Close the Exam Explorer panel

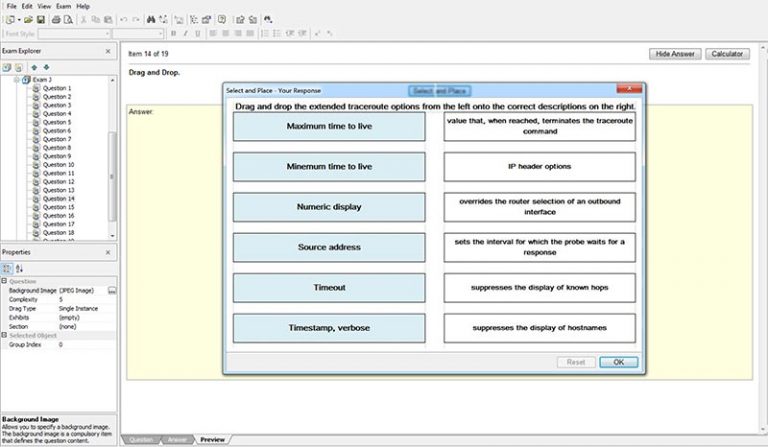click(x=108, y=50)
